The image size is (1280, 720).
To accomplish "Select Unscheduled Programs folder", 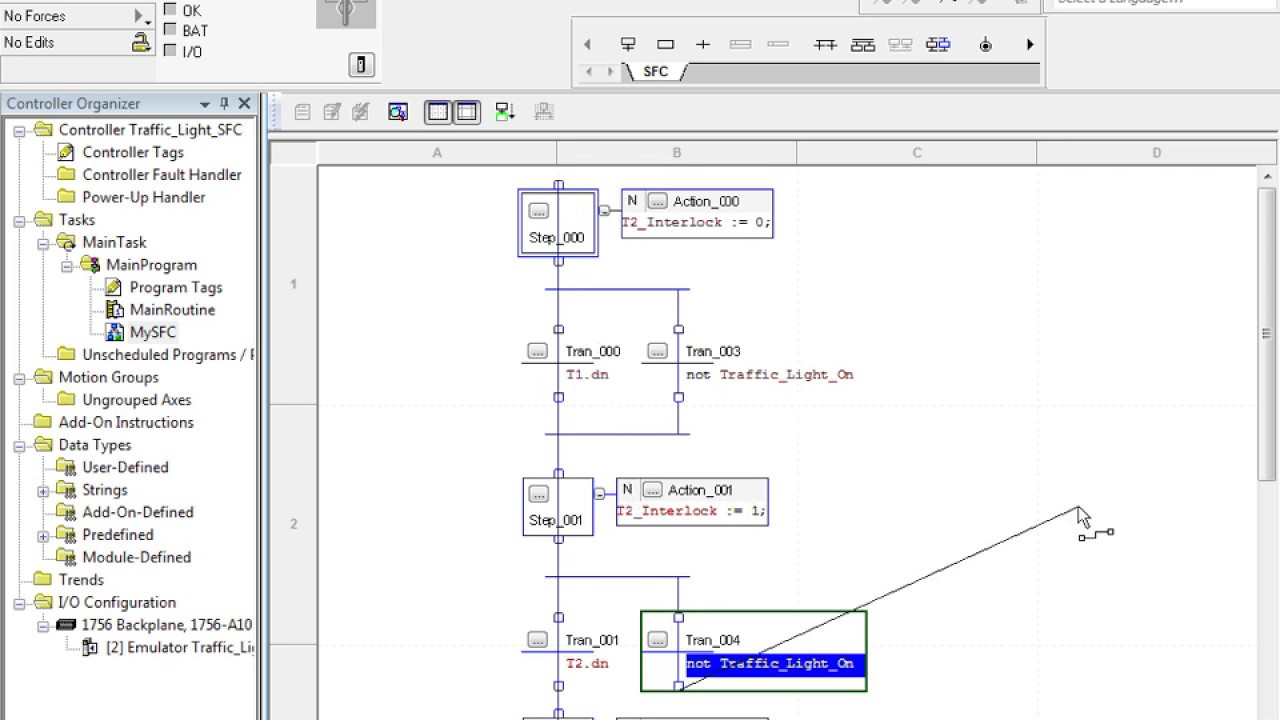I will 168,355.
